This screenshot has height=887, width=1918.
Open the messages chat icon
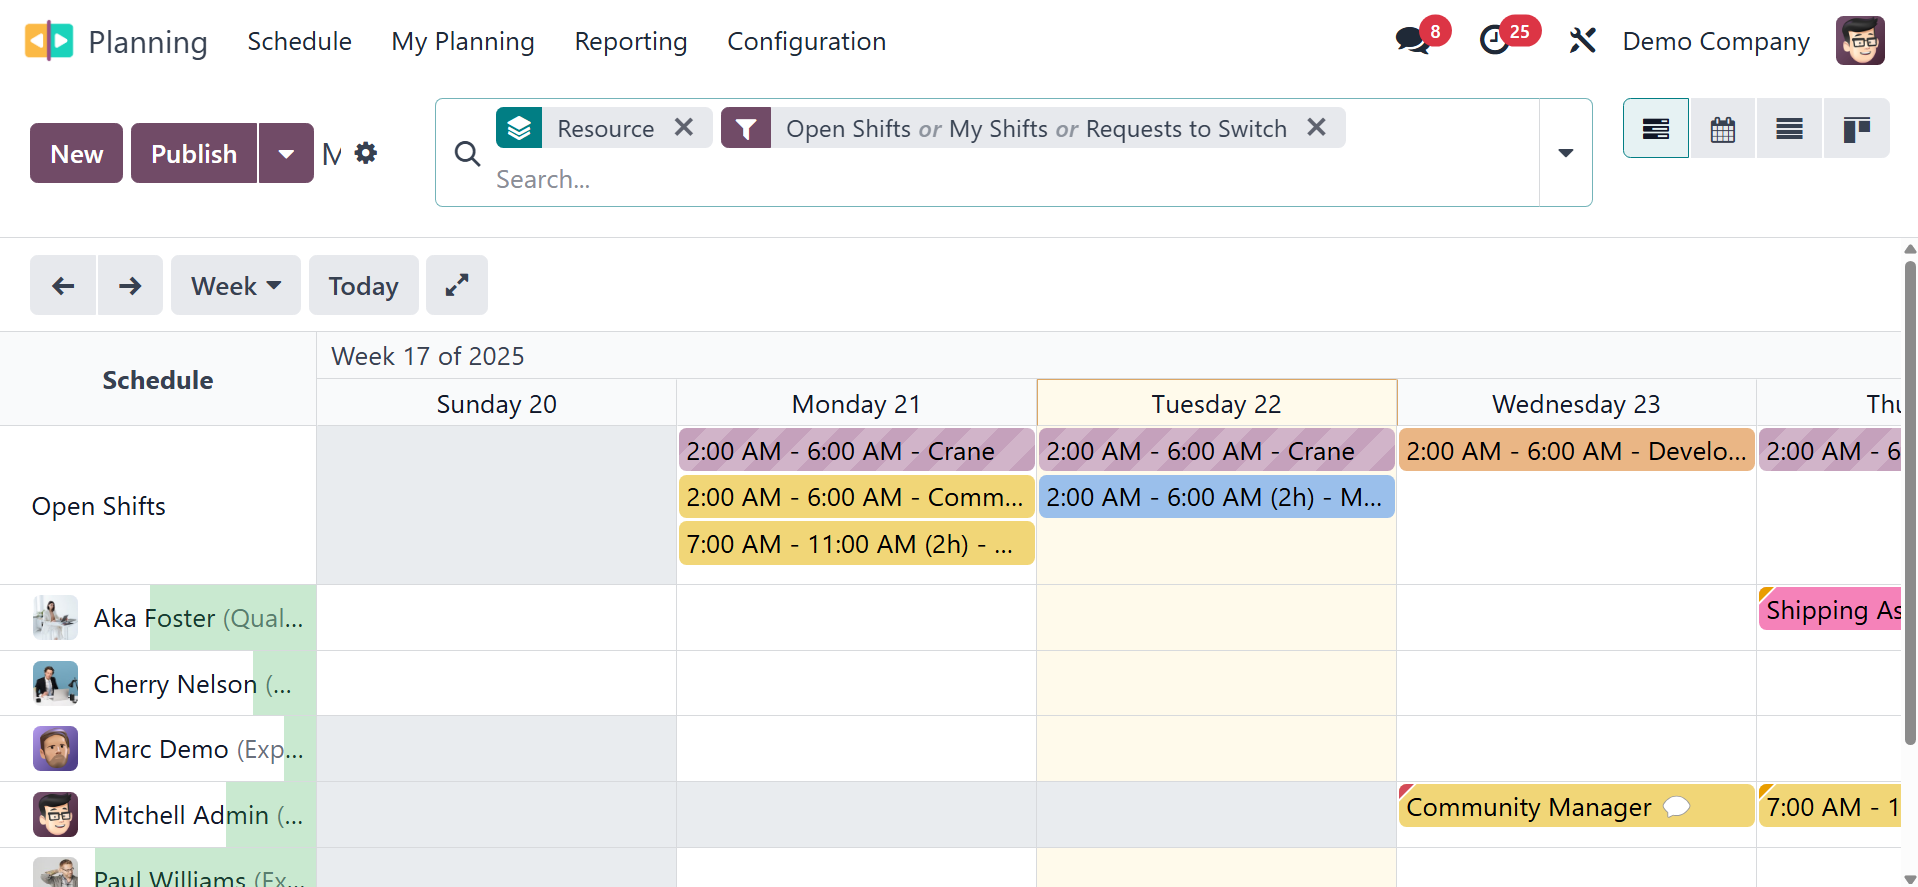point(1412,41)
